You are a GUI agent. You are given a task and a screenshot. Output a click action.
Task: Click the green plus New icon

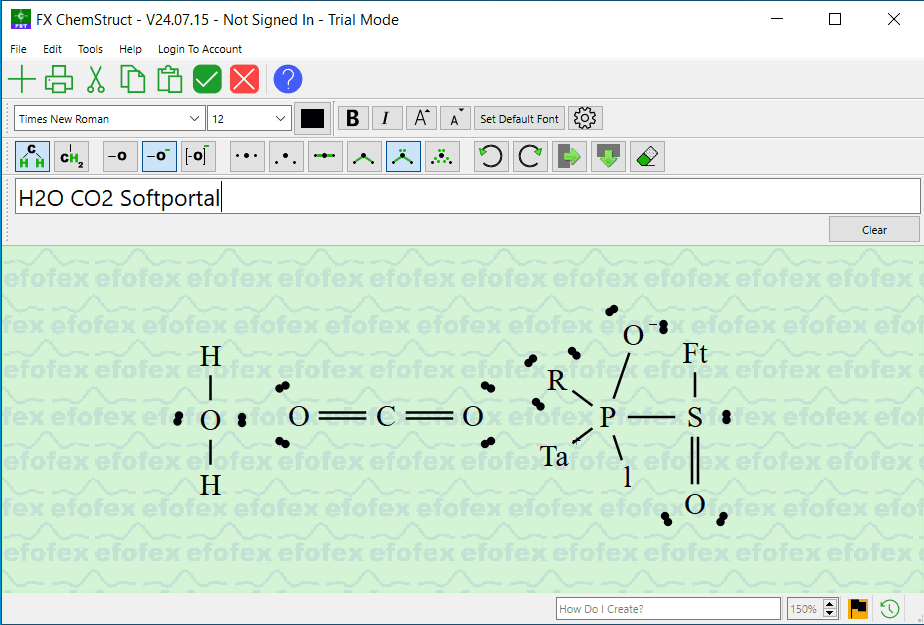[x=22, y=80]
